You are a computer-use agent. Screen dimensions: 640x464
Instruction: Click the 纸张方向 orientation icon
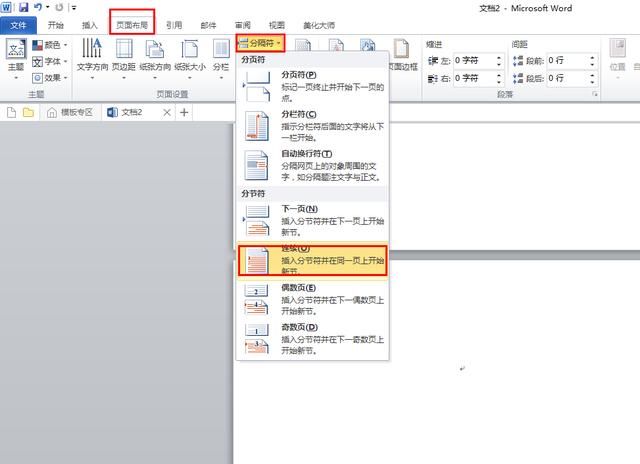155,49
